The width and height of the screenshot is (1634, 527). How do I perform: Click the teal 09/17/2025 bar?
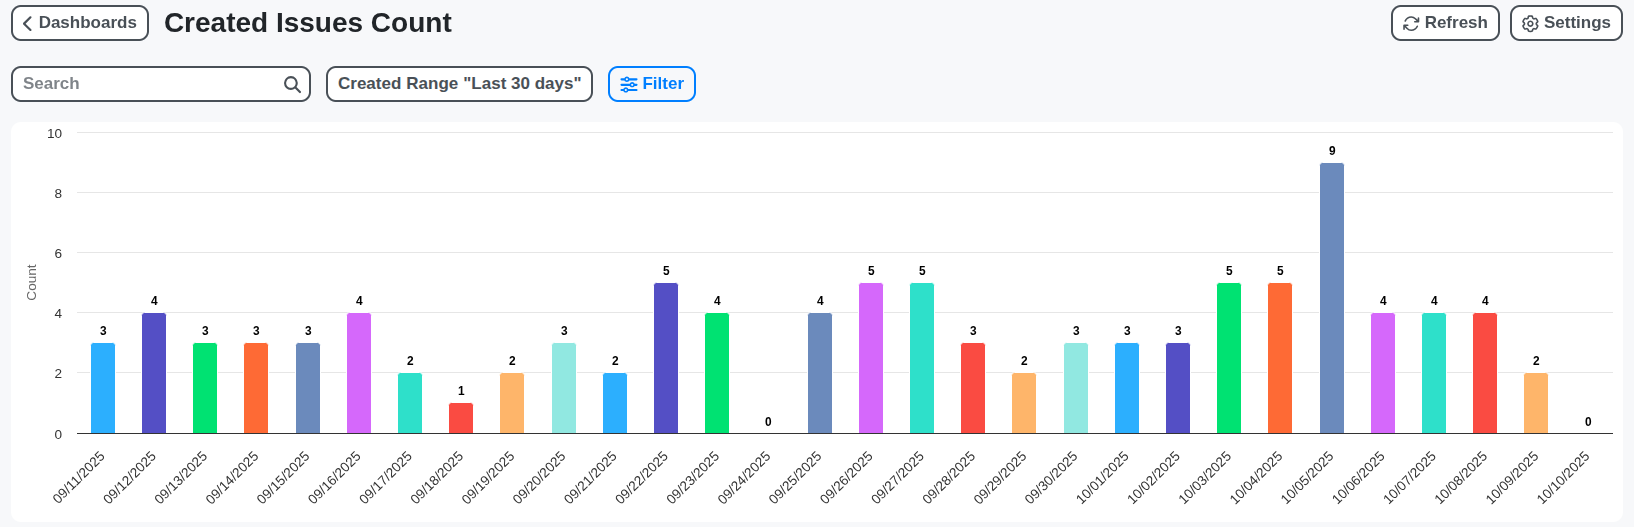click(410, 403)
